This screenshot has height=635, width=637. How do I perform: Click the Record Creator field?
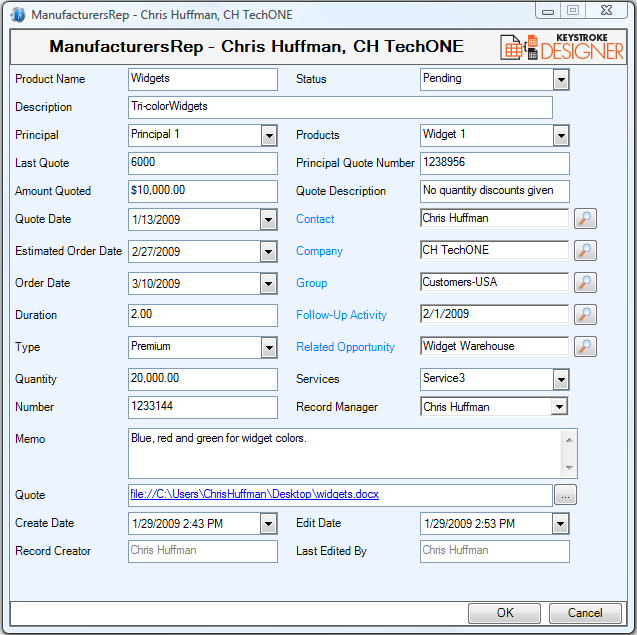tap(203, 551)
